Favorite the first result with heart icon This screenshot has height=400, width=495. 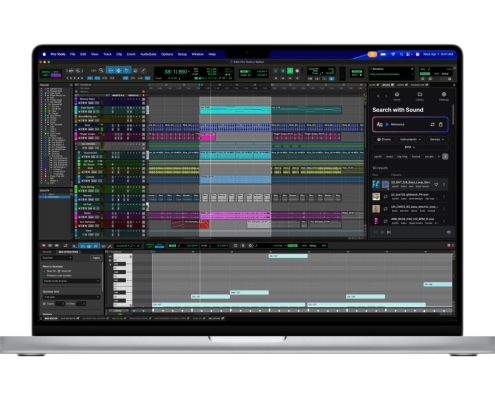tap(436, 184)
